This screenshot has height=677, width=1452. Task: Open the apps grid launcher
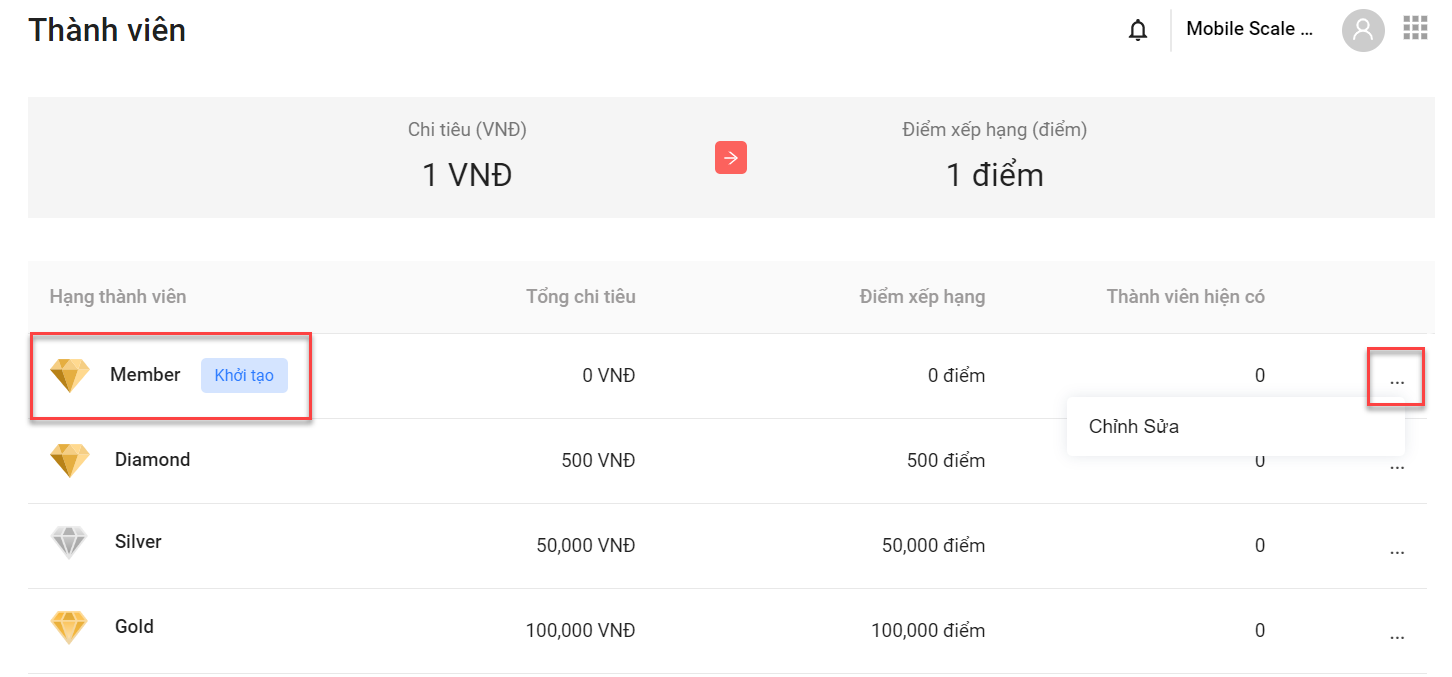(x=1415, y=28)
